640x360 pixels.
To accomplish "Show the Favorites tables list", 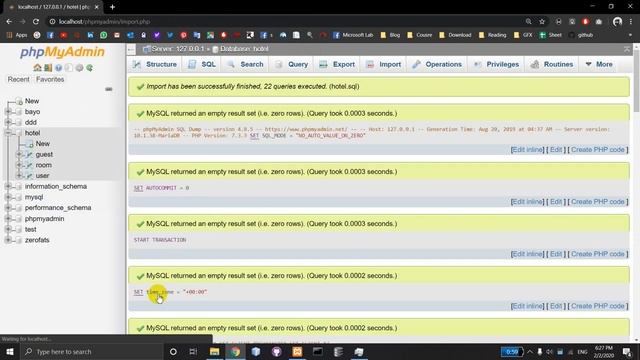I will tap(50, 79).
